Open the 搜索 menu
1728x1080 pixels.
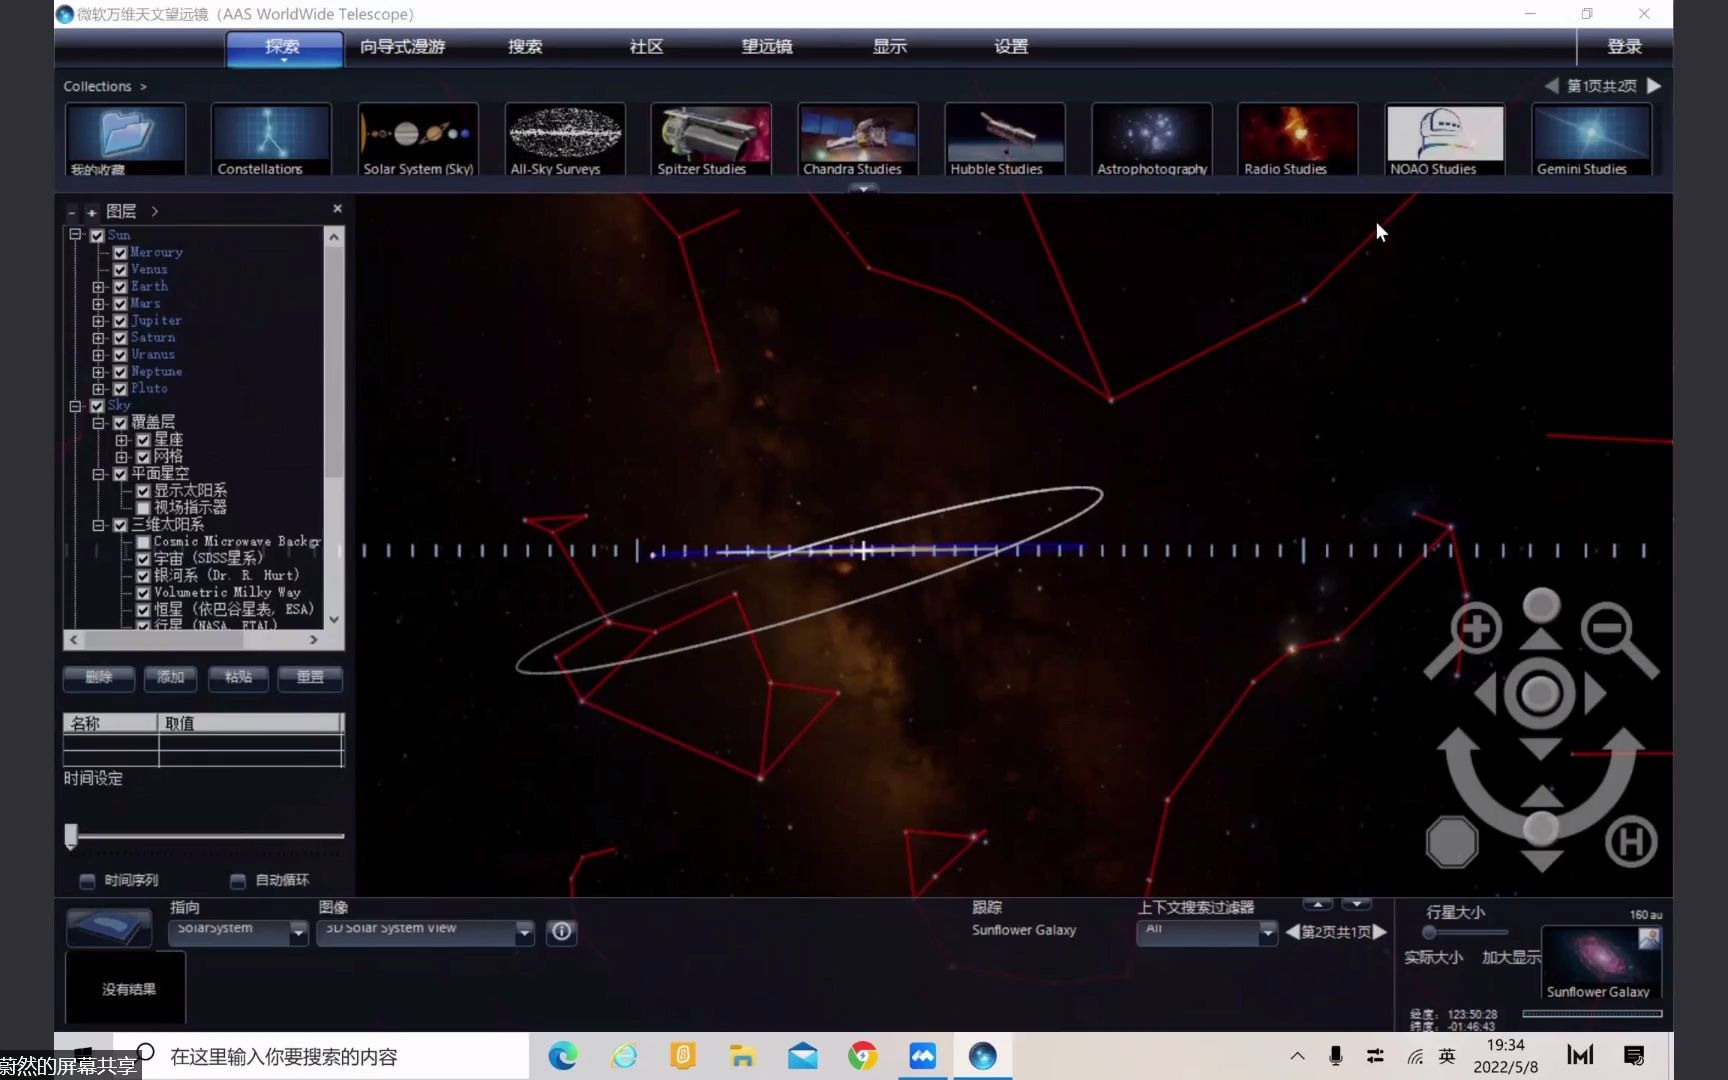coord(525,47)
